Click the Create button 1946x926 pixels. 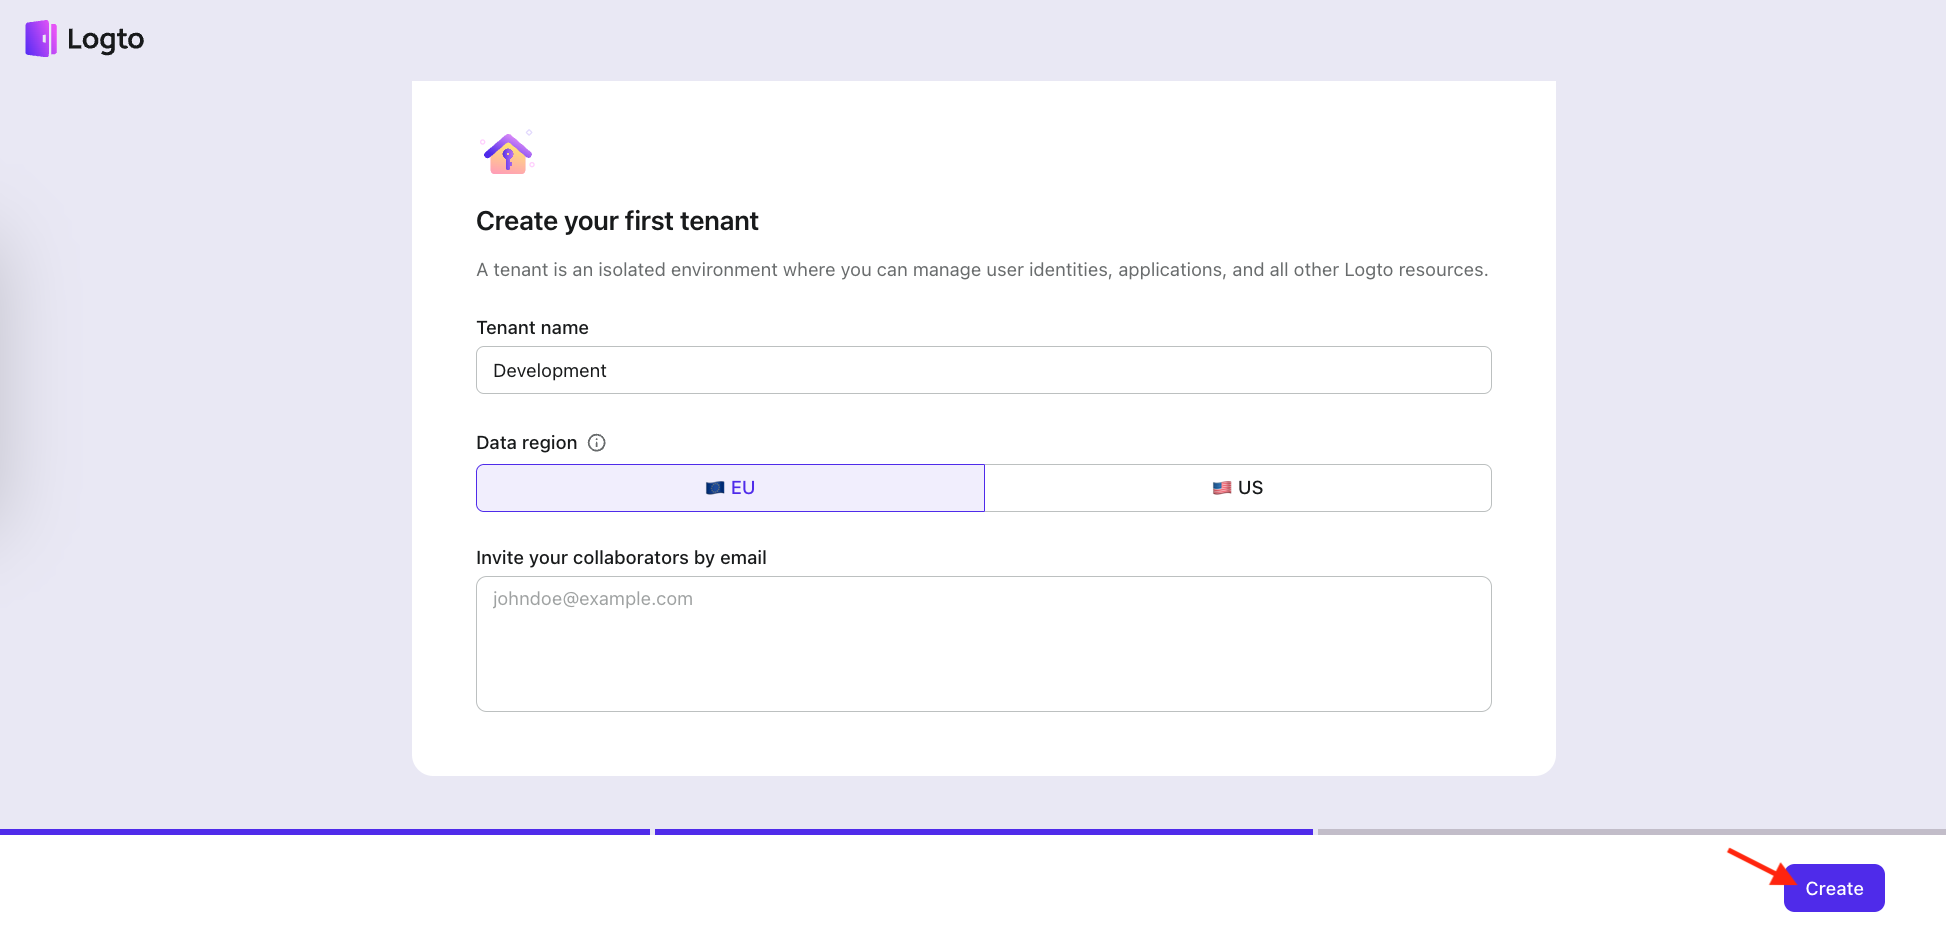1834,888
